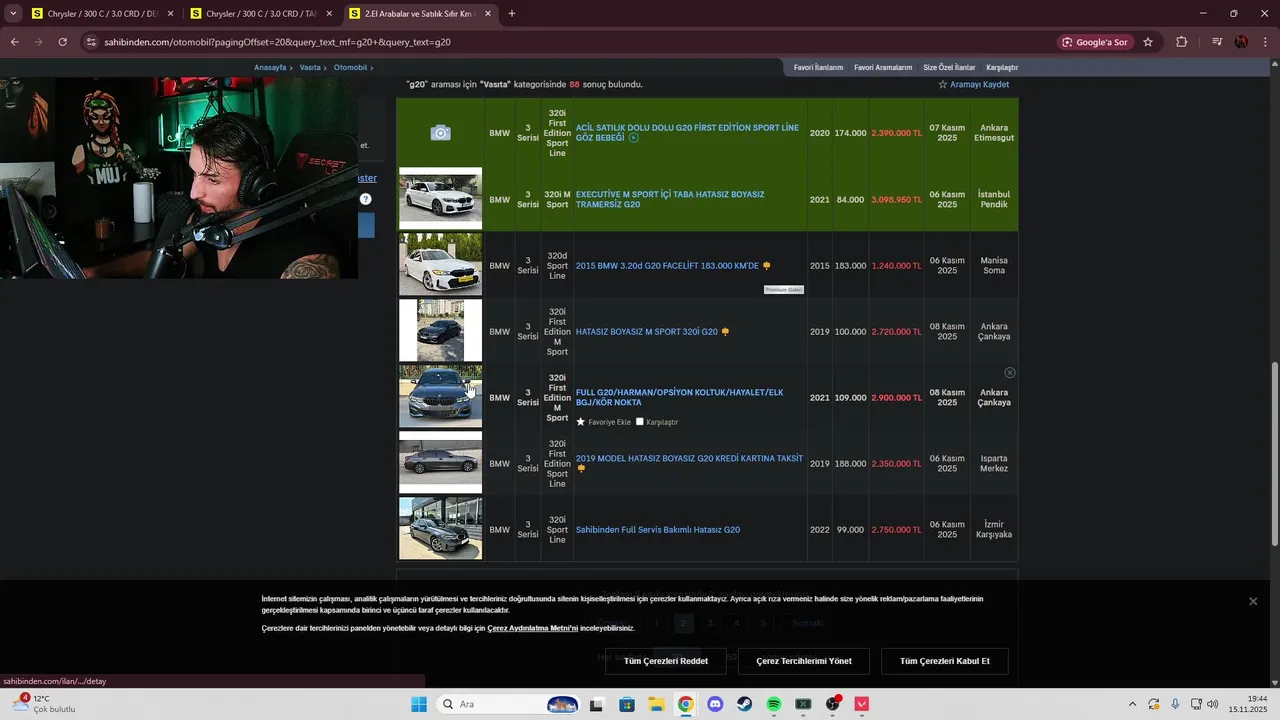Click Tüm Çerezleri Reddet button
1280x720 pixels.
click(x=666, y=661)
